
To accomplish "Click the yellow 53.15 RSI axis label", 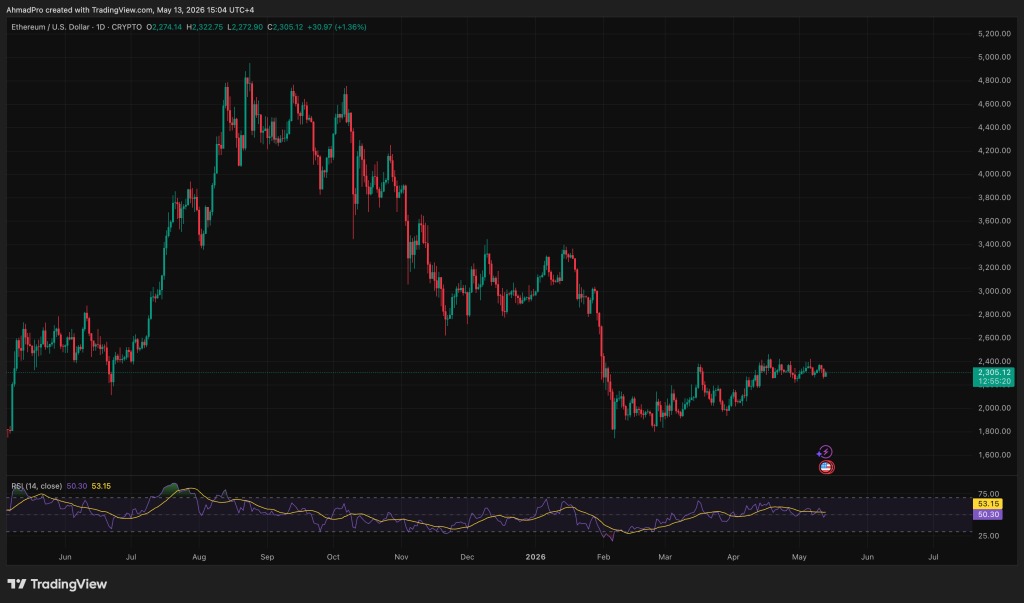I will click(x=987, y=504).
